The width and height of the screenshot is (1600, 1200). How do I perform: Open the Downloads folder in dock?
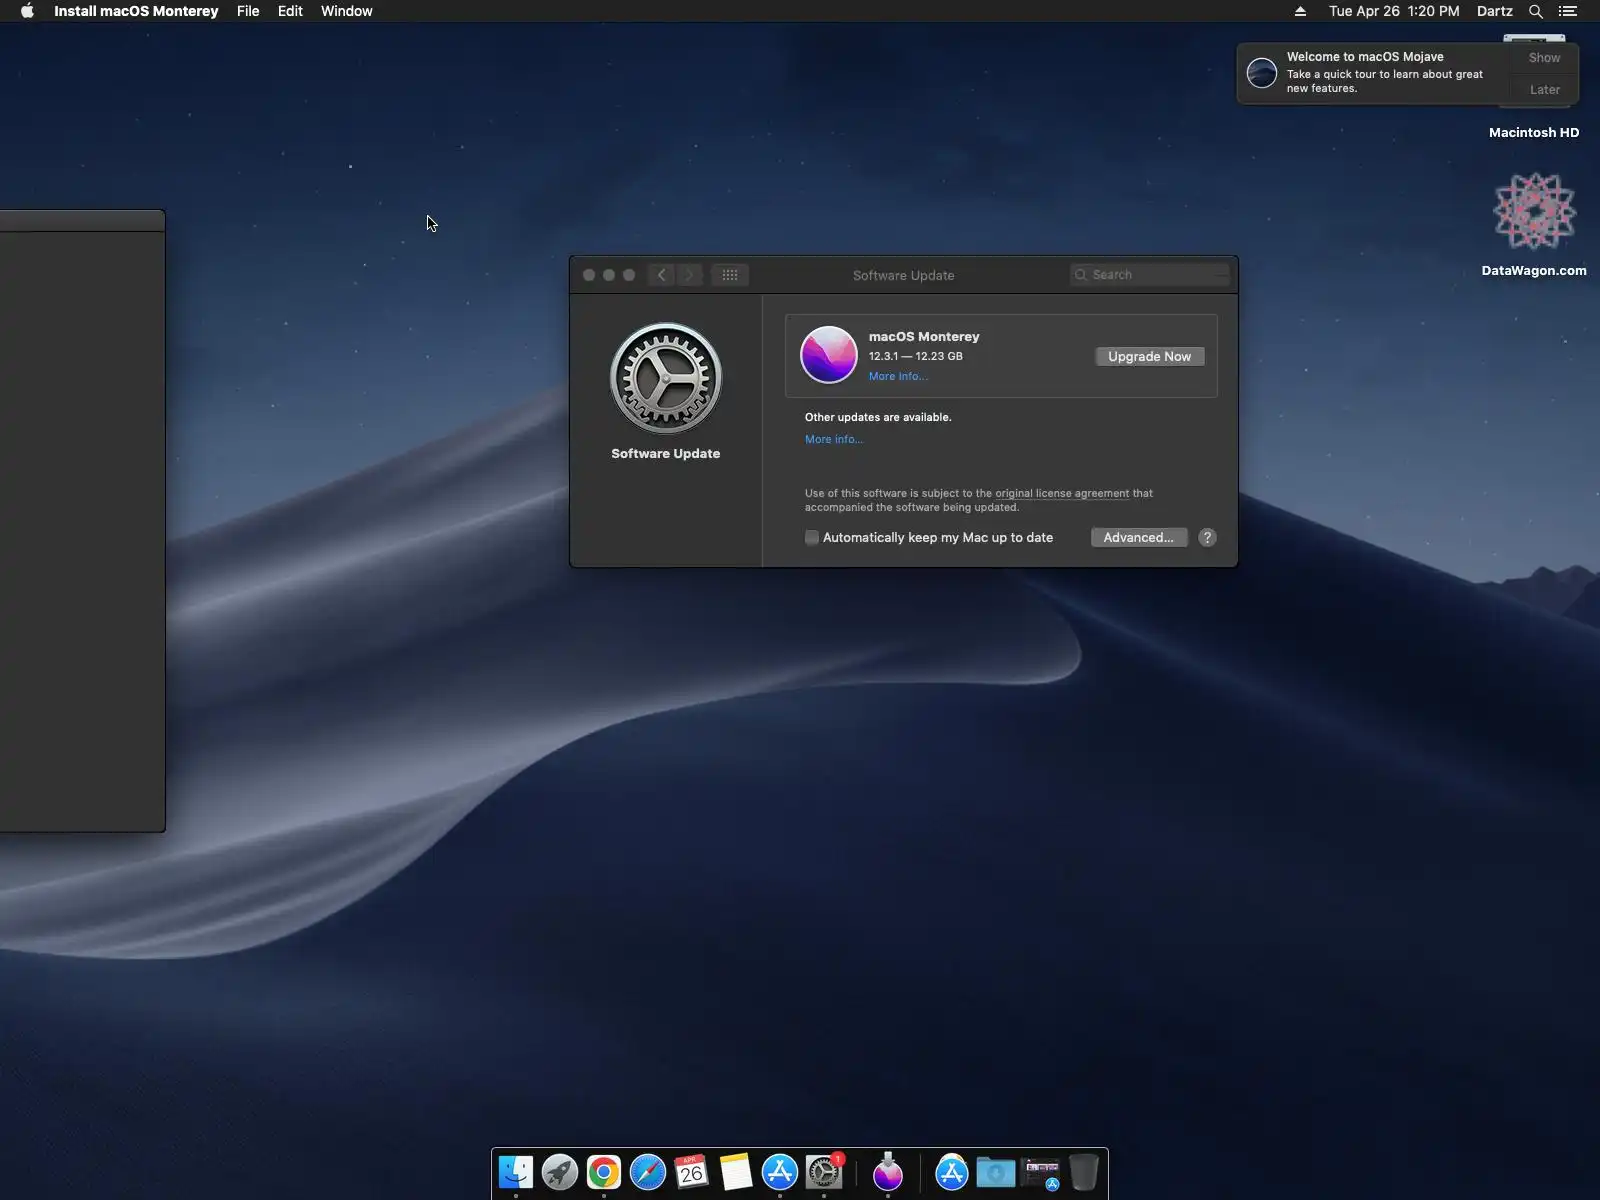[x=996, y=1172]
